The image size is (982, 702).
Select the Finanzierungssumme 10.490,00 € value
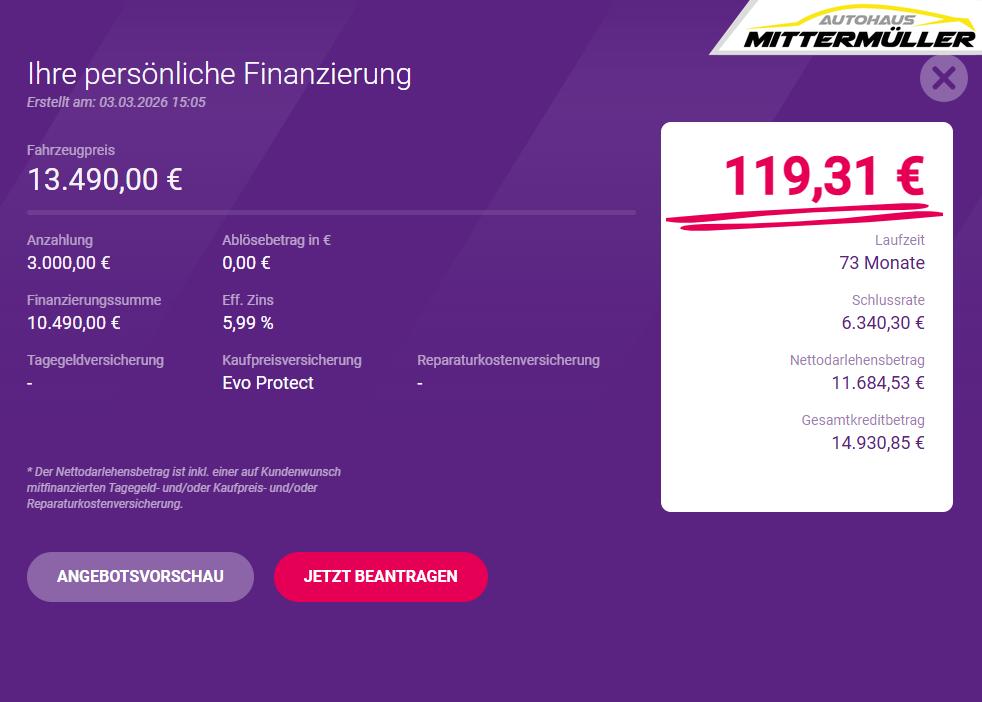[x=74, y=323]
